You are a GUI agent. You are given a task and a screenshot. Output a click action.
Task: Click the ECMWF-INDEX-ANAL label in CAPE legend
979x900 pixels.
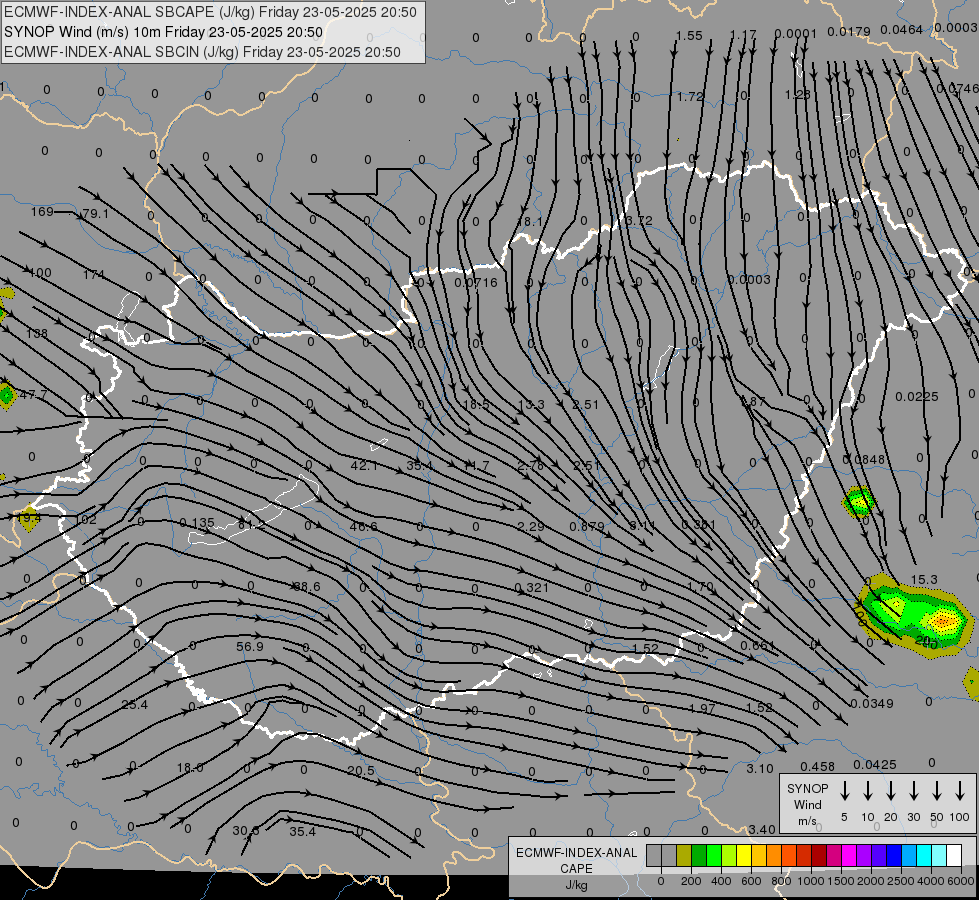click(576, 853)
